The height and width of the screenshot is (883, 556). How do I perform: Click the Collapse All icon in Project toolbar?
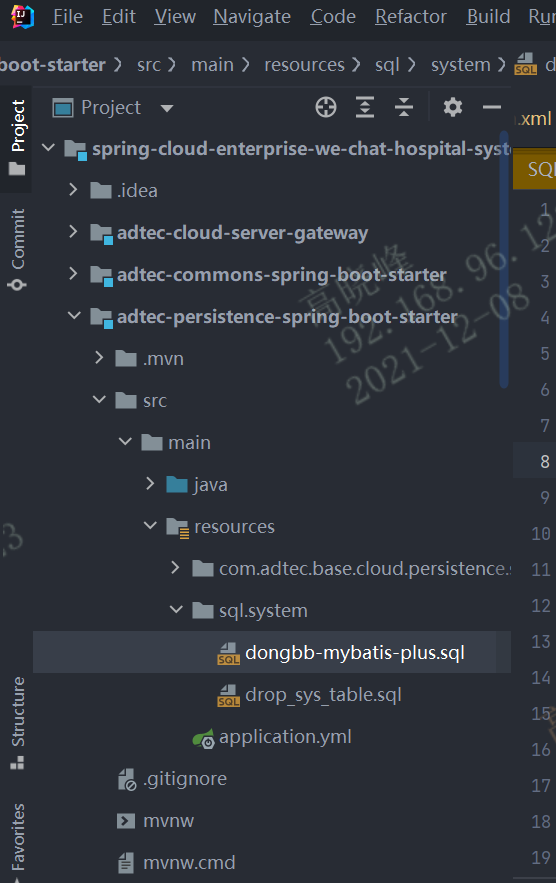click(404, 107)
